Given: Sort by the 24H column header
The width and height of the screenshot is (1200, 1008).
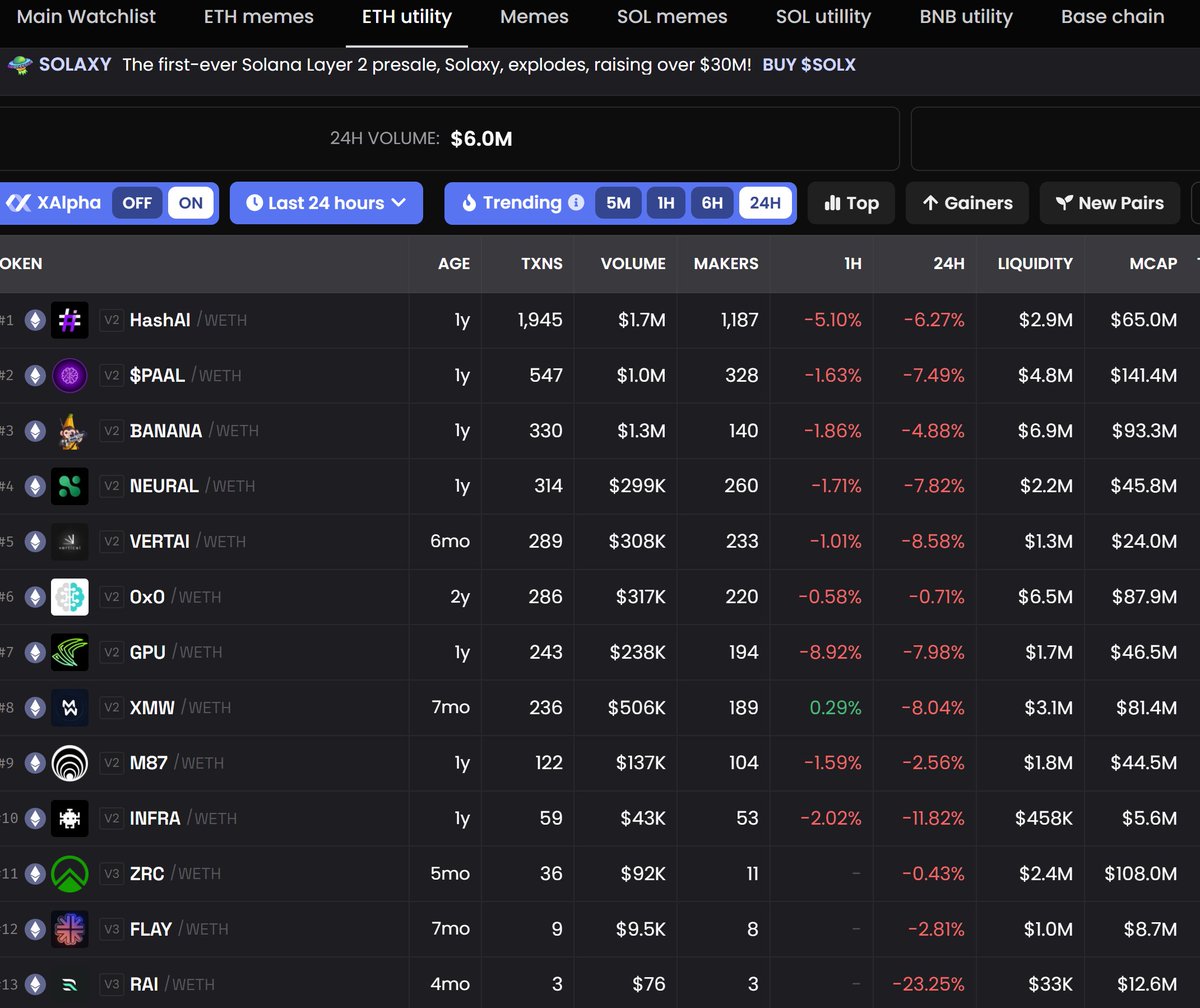Looking at the screenshot, I should click(948, 264).
